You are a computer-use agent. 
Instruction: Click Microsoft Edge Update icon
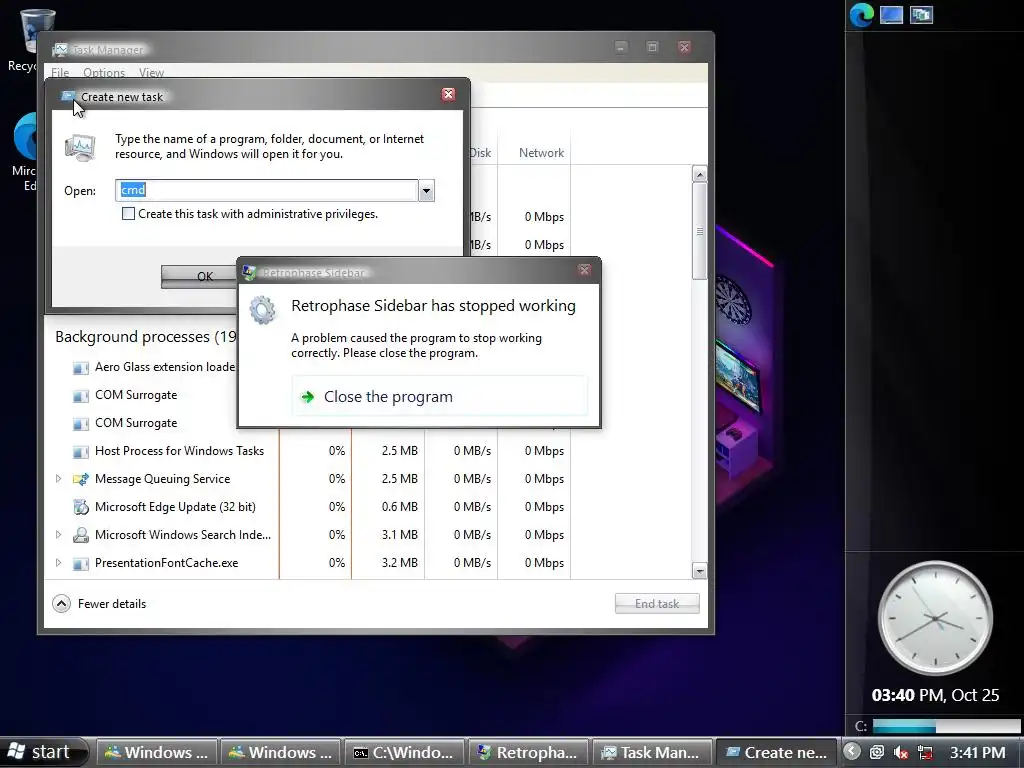pyautogui.click(x=80, y=507)
